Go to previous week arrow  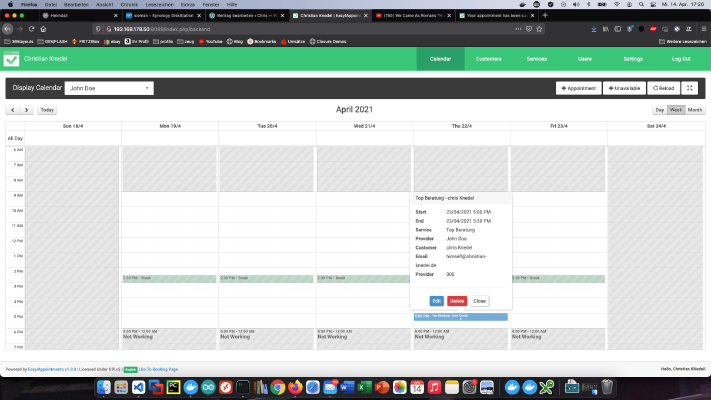click(13, 110)
